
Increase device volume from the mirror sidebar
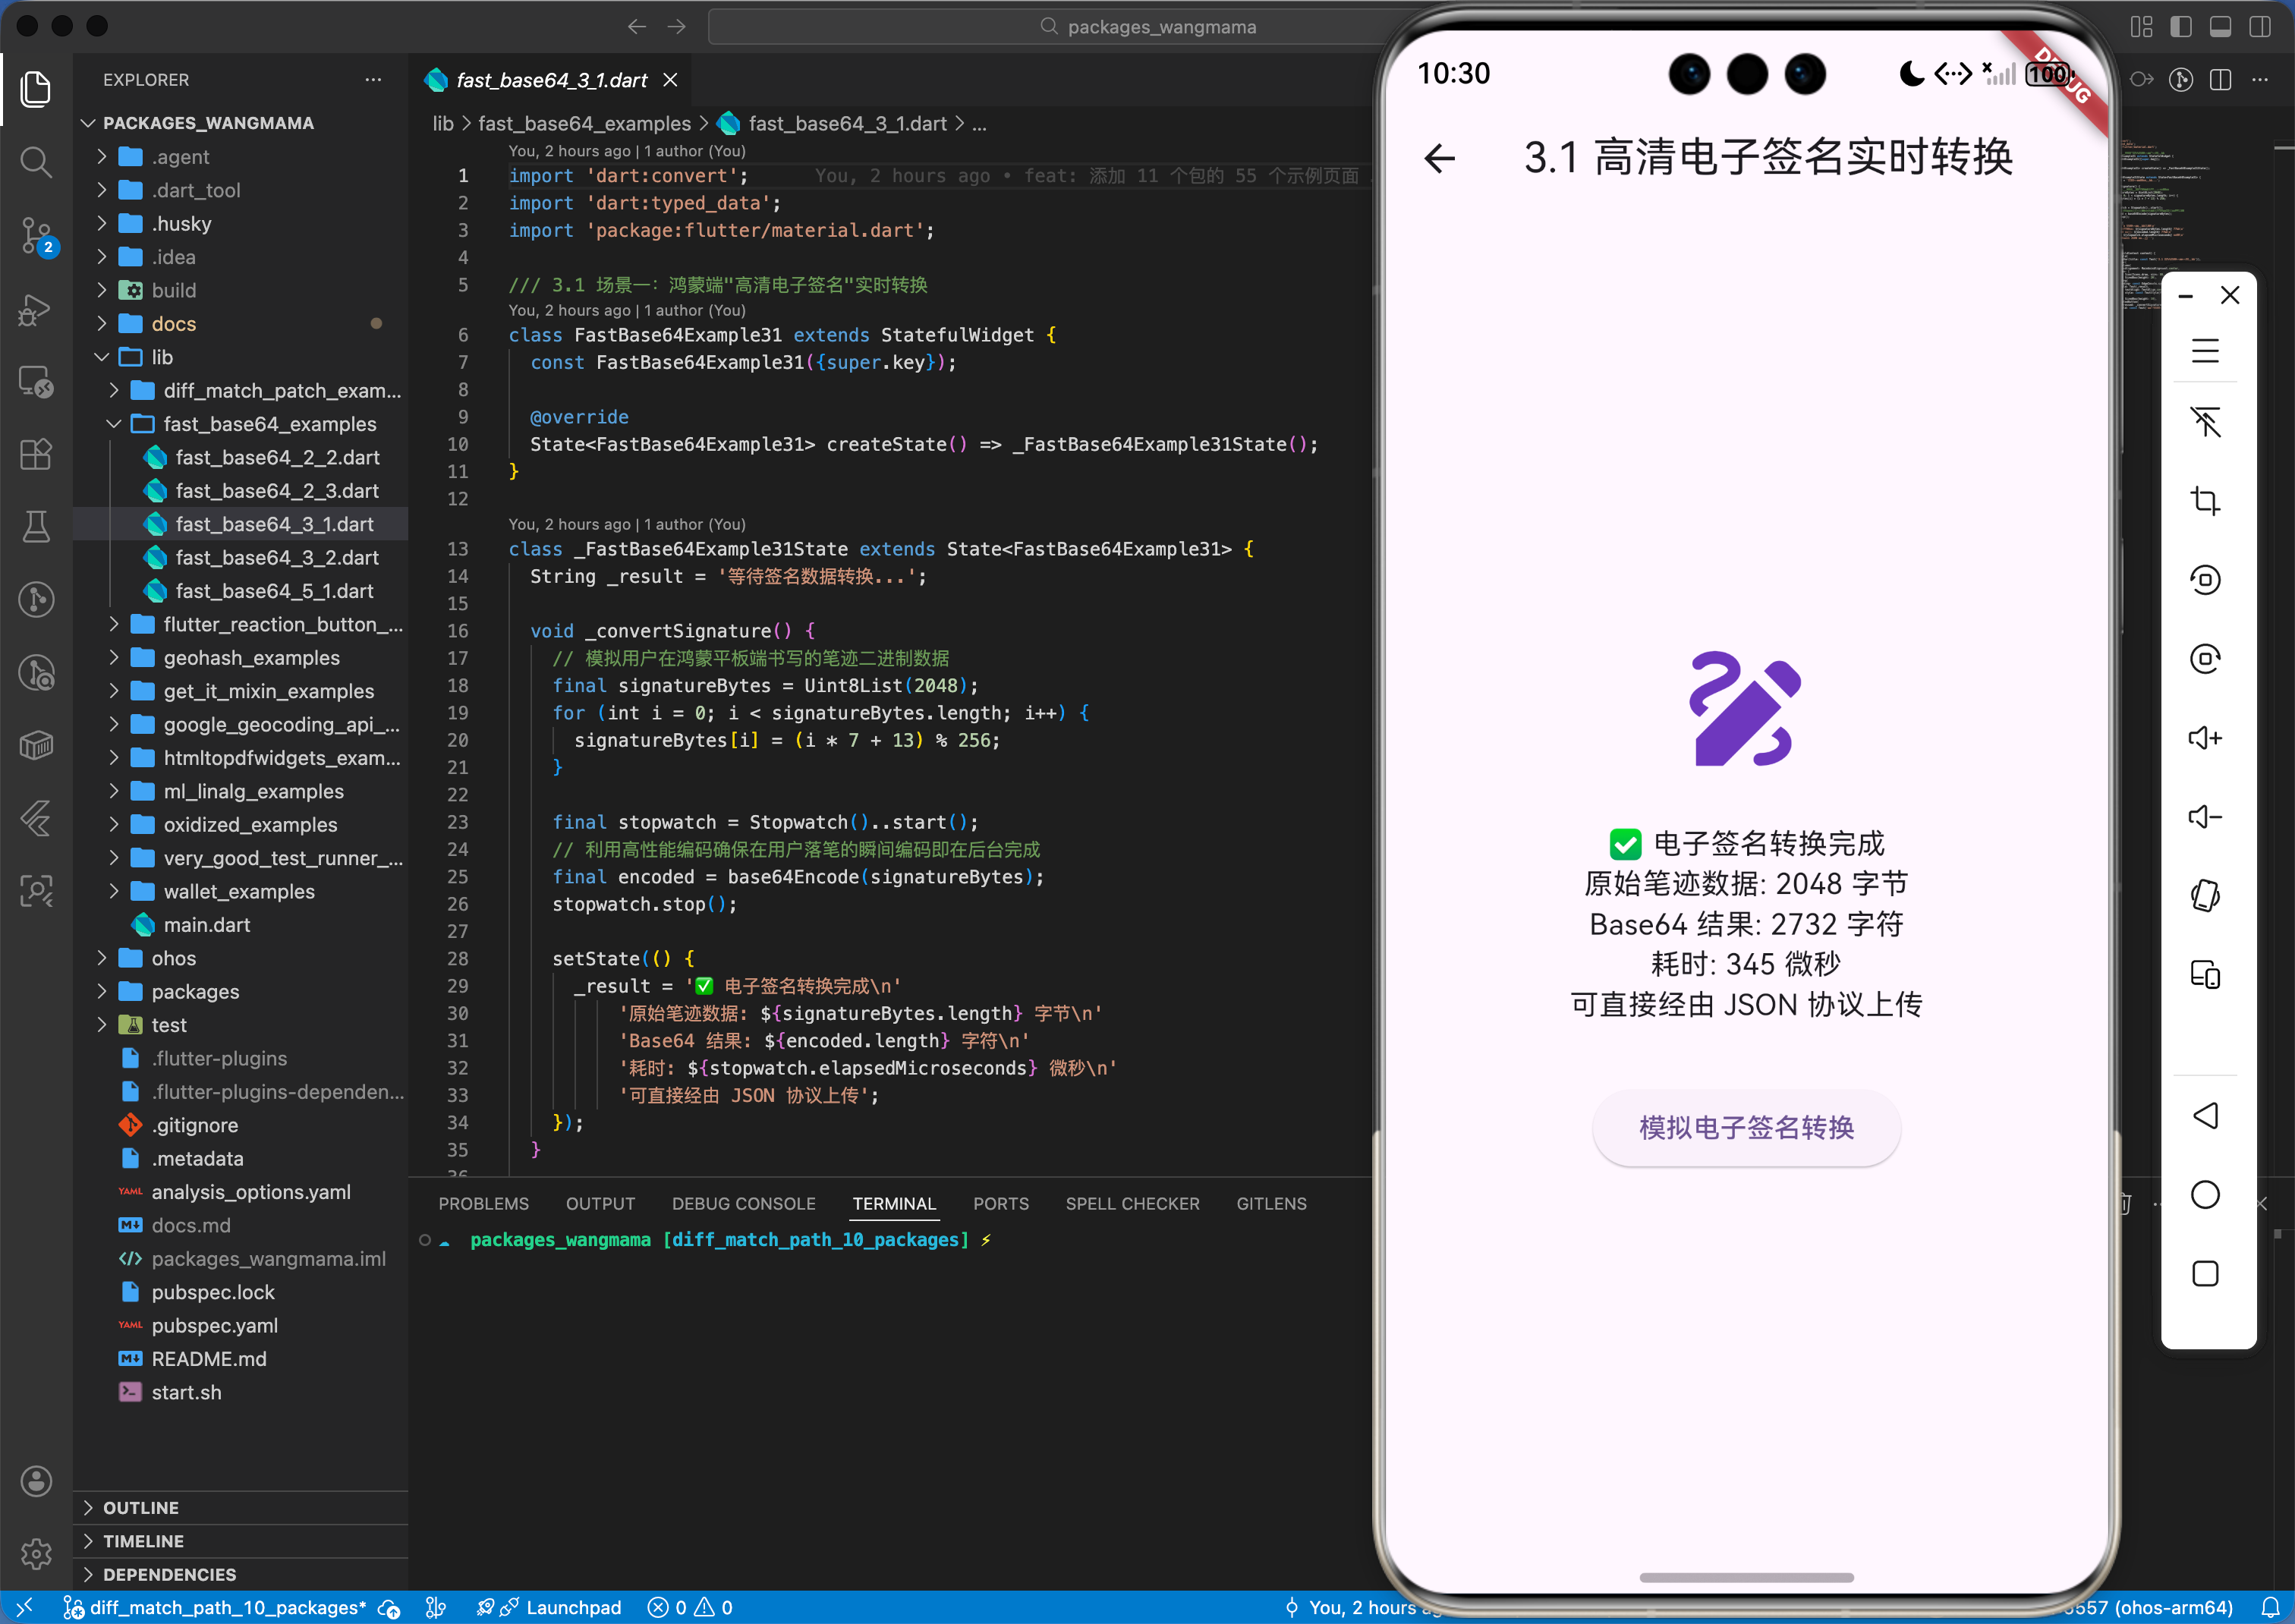click(2206, 737)
